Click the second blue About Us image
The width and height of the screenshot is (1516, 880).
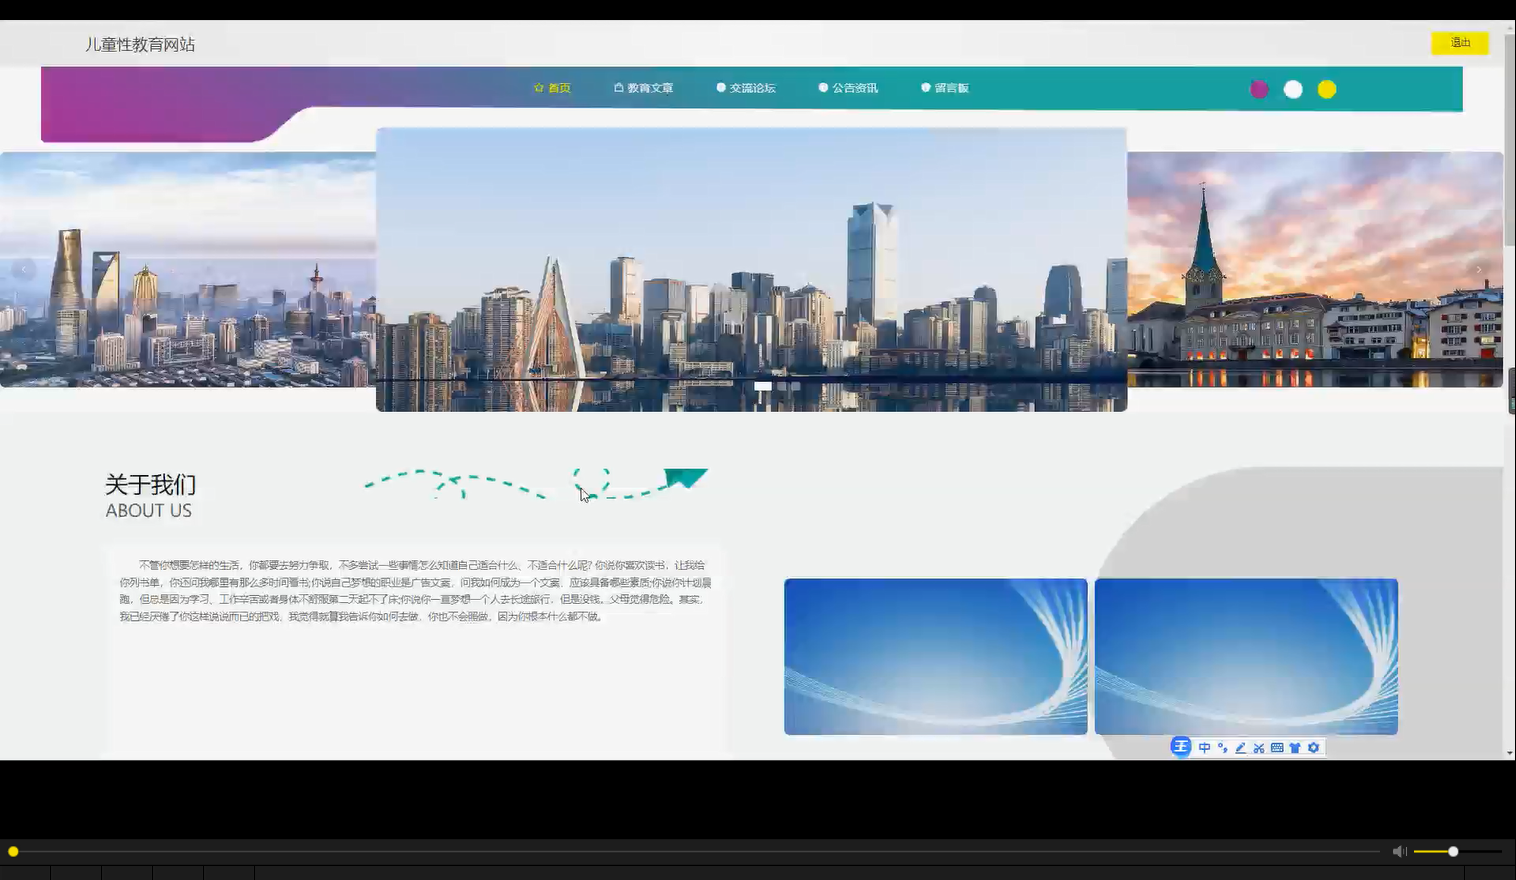pyautogui.click(x=1246, y=656)
